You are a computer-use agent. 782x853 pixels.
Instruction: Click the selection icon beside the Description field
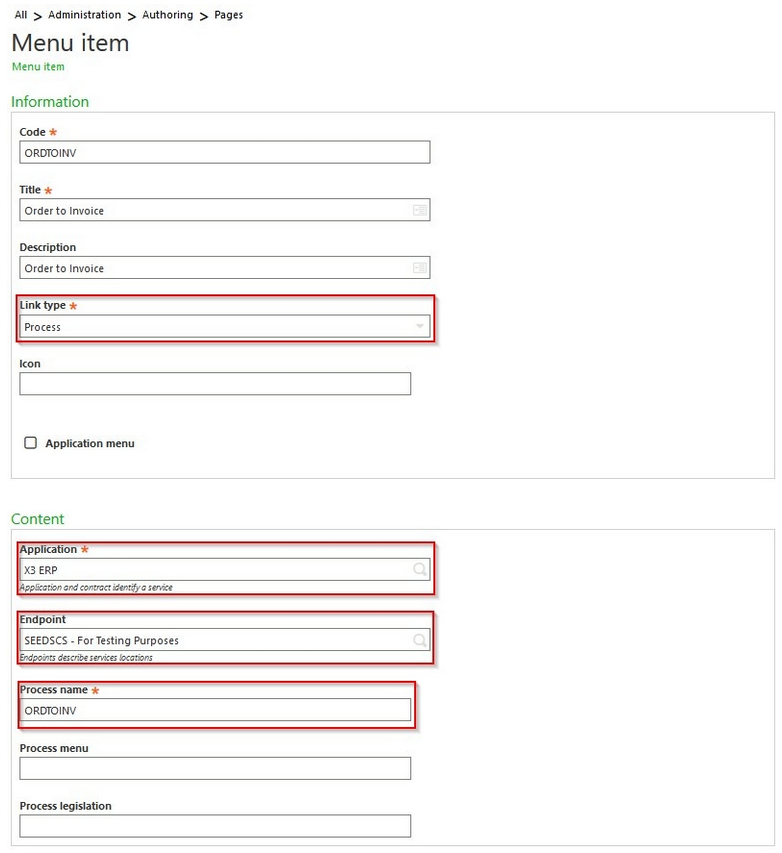(x=421, y=268)
